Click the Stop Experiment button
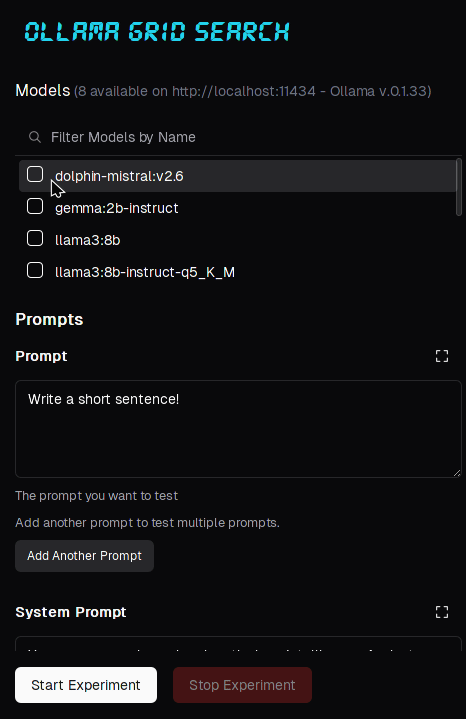This screenshot has width=466, height=719. (242, 685)
